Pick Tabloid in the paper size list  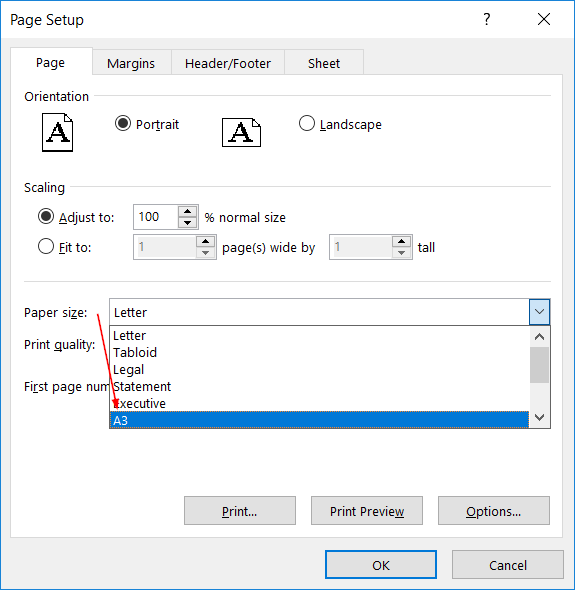tap(319, 353)
